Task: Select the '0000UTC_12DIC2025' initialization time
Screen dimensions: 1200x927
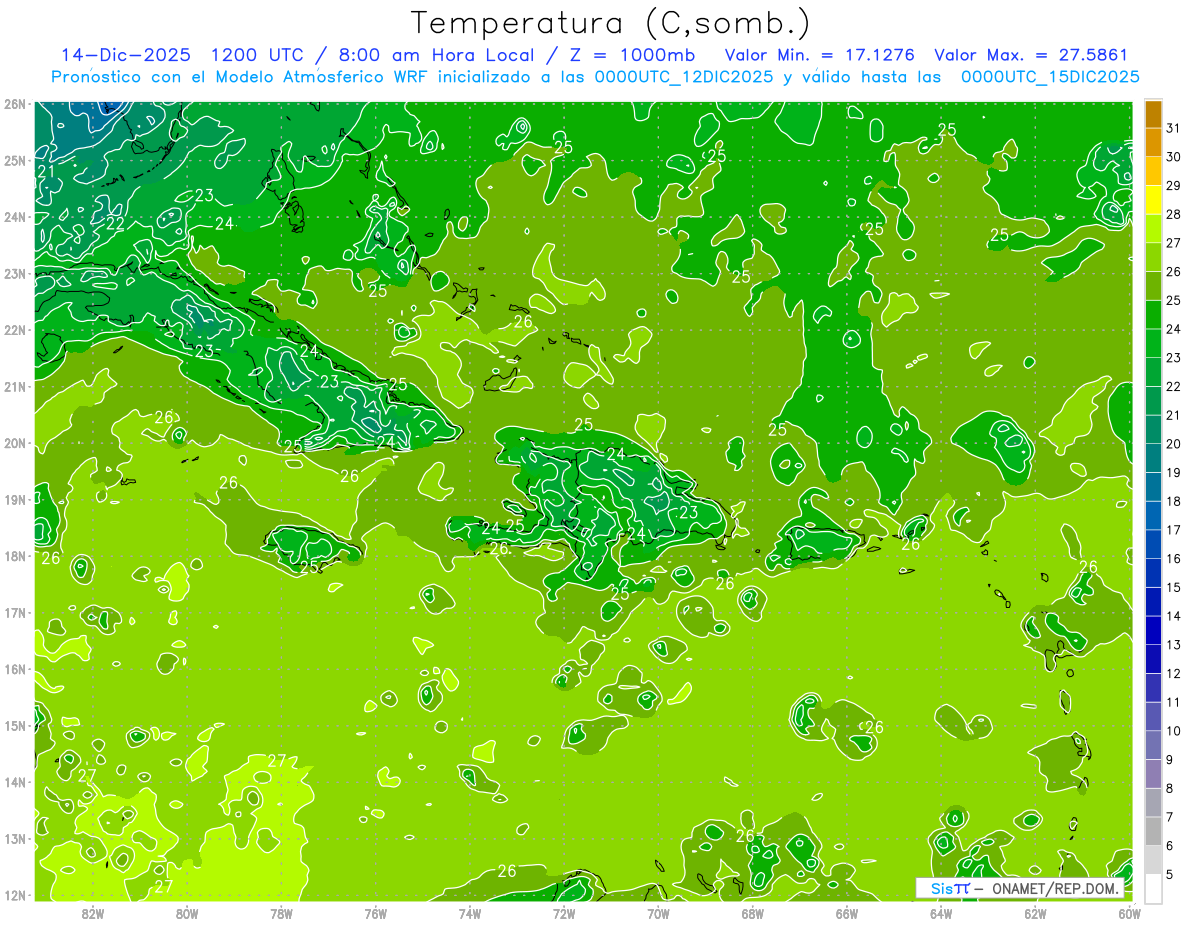Action: click(684, 77)
